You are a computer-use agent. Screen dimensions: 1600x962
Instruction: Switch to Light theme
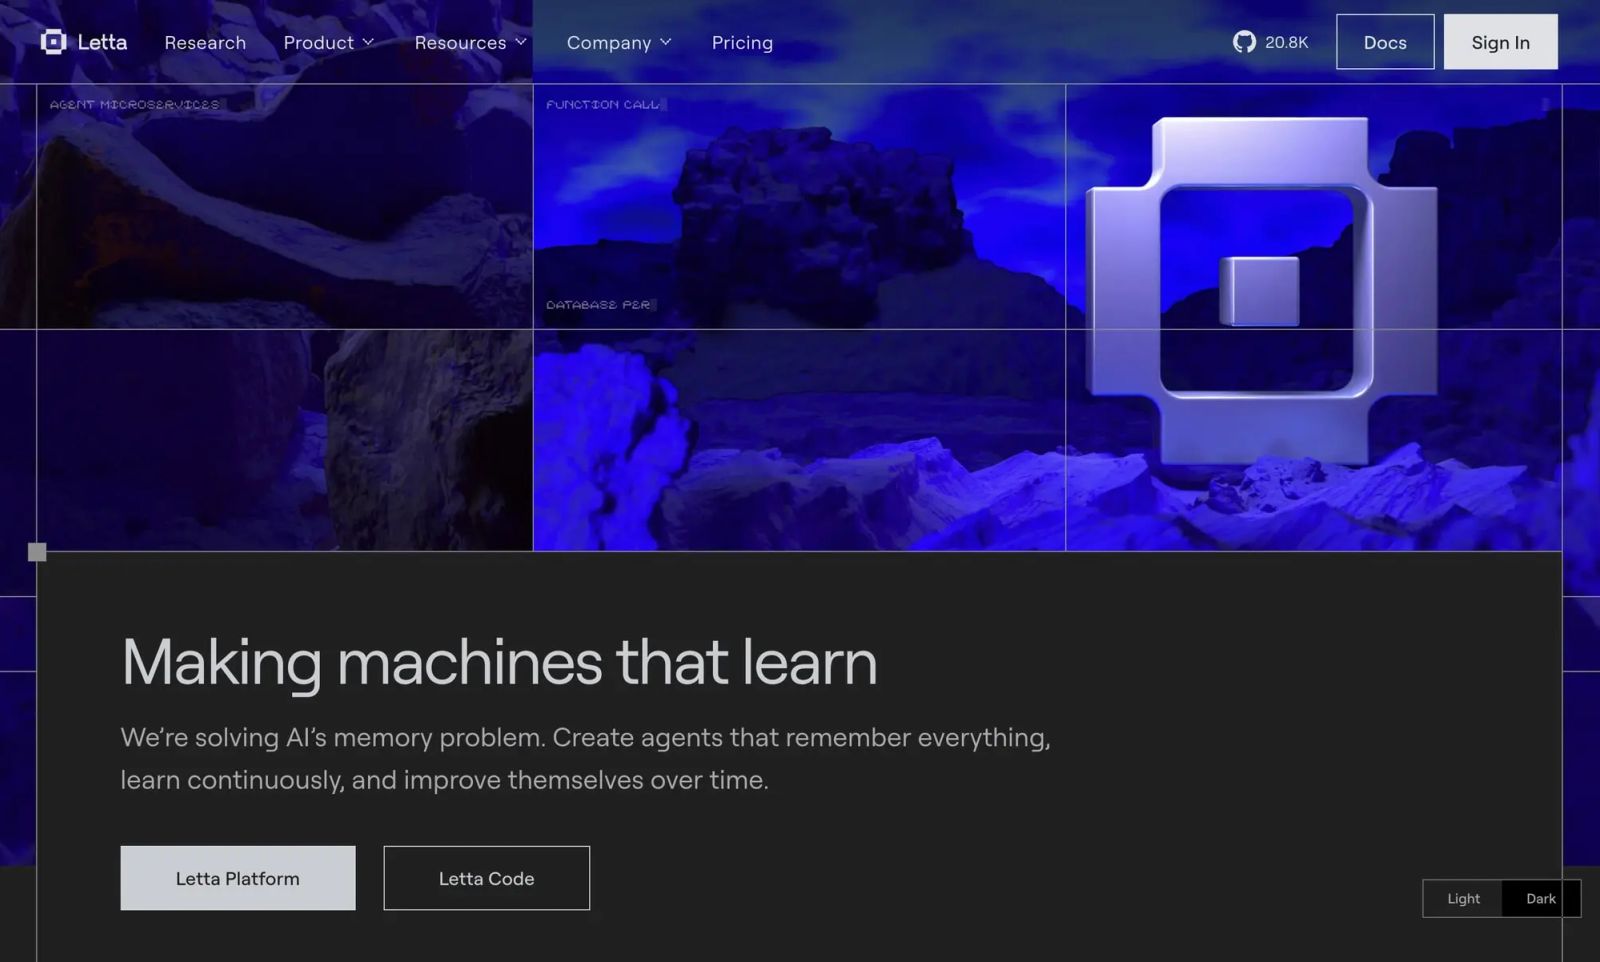(1463, 898)
